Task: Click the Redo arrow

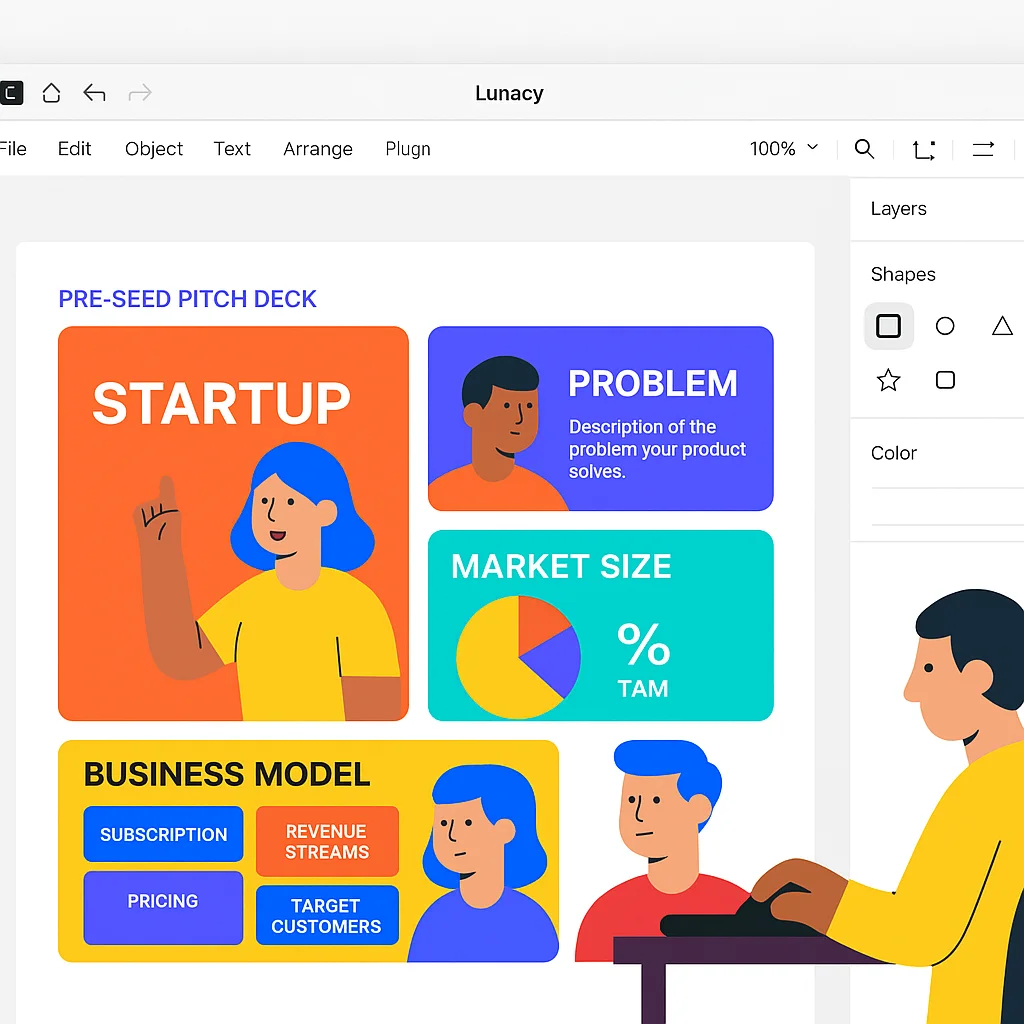Action: click(x=140, y=92)
